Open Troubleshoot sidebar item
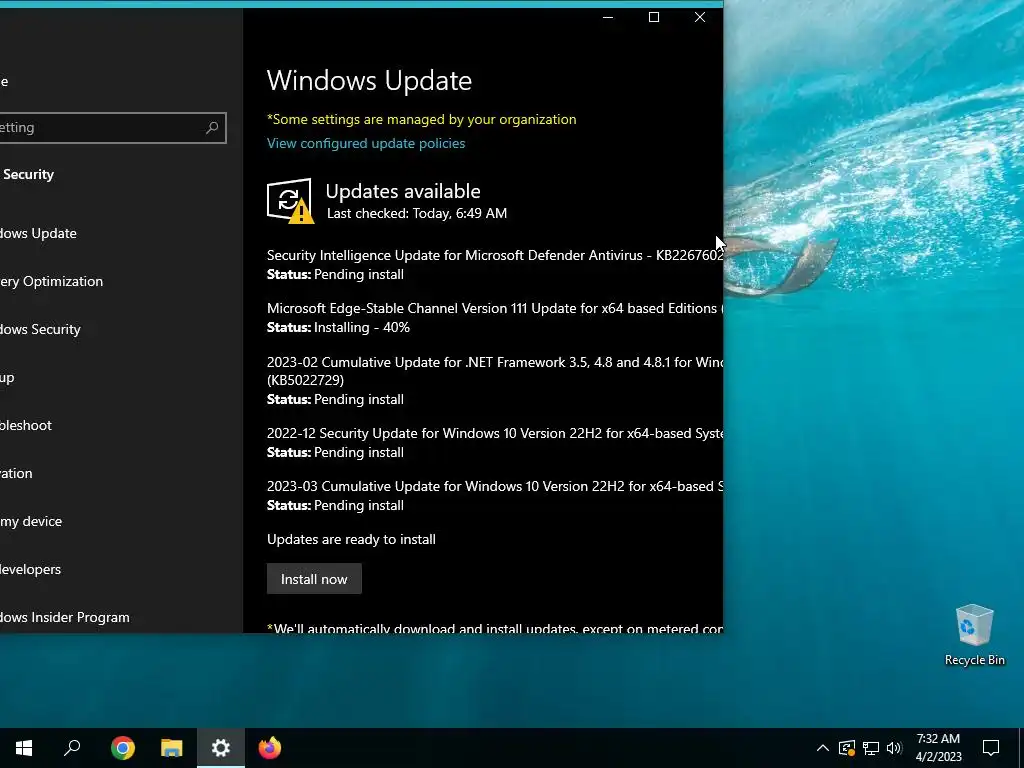 click(x=26, y=425)
